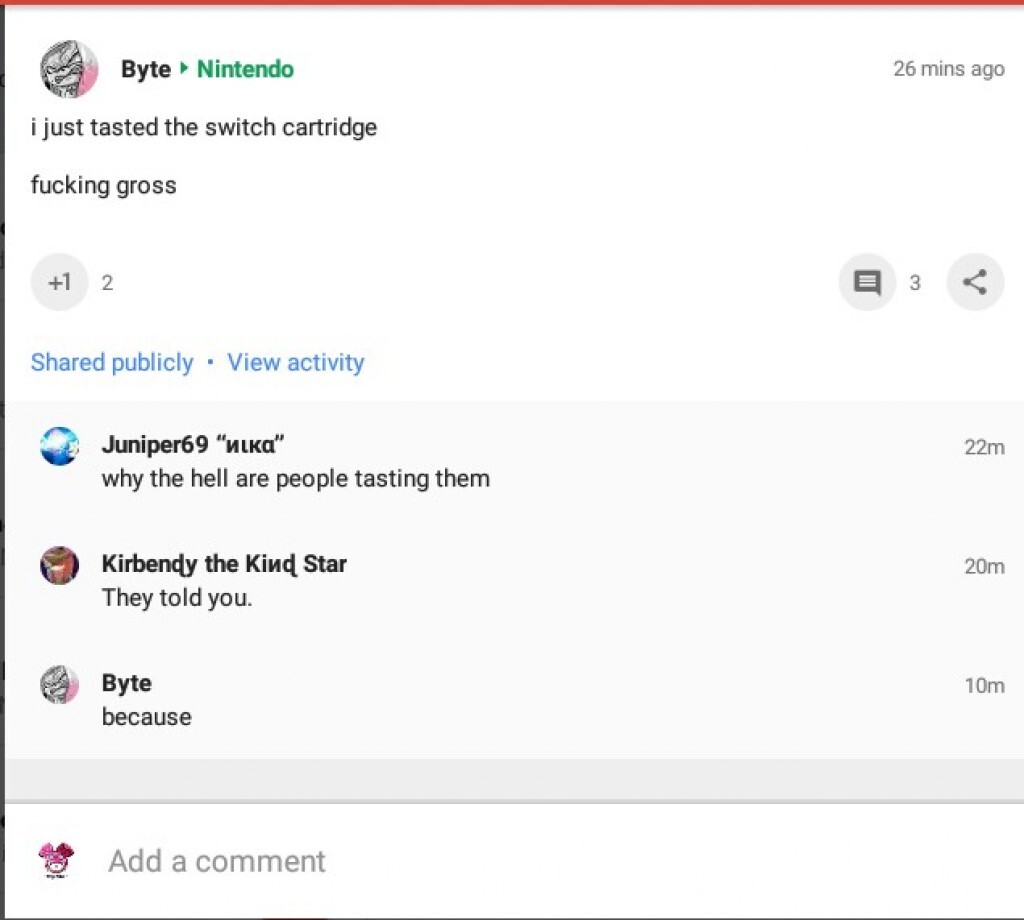This screenshot has height=920, width=1024.
Task: Open comments via the speech bubble icon
Action: 867,283
